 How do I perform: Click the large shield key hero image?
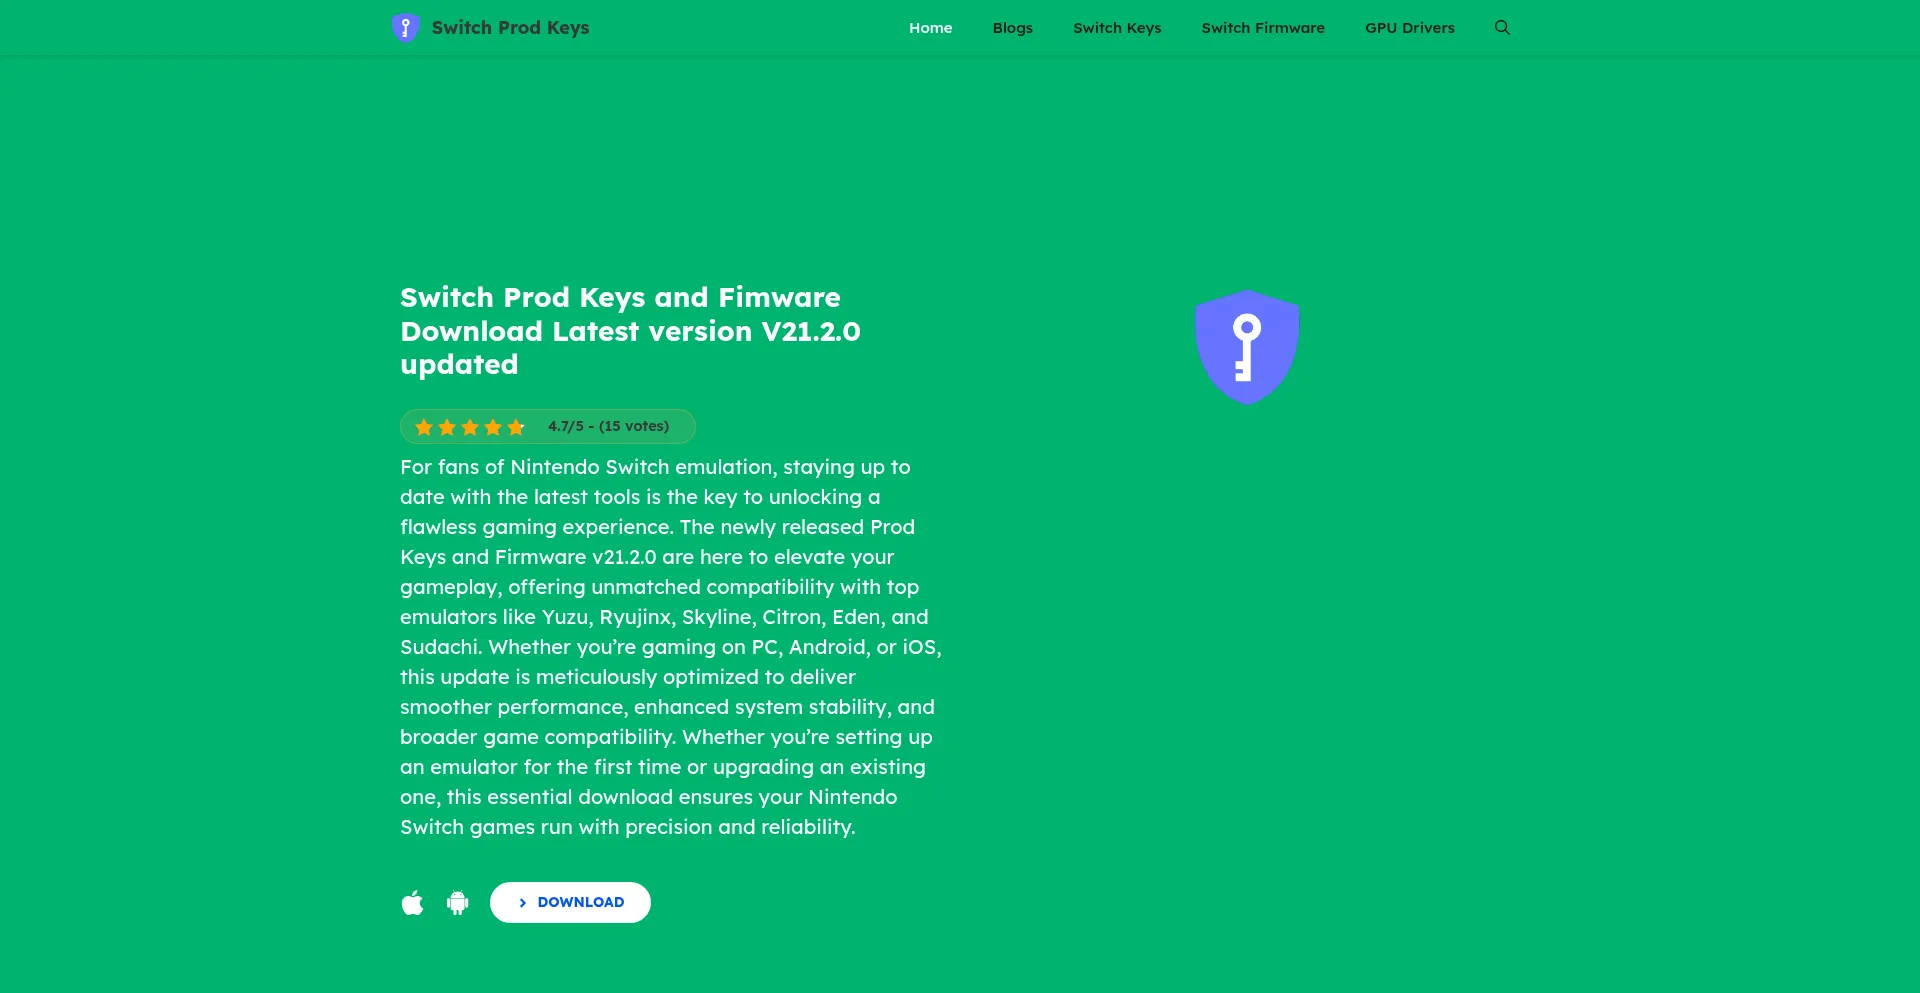(1247, 347)
